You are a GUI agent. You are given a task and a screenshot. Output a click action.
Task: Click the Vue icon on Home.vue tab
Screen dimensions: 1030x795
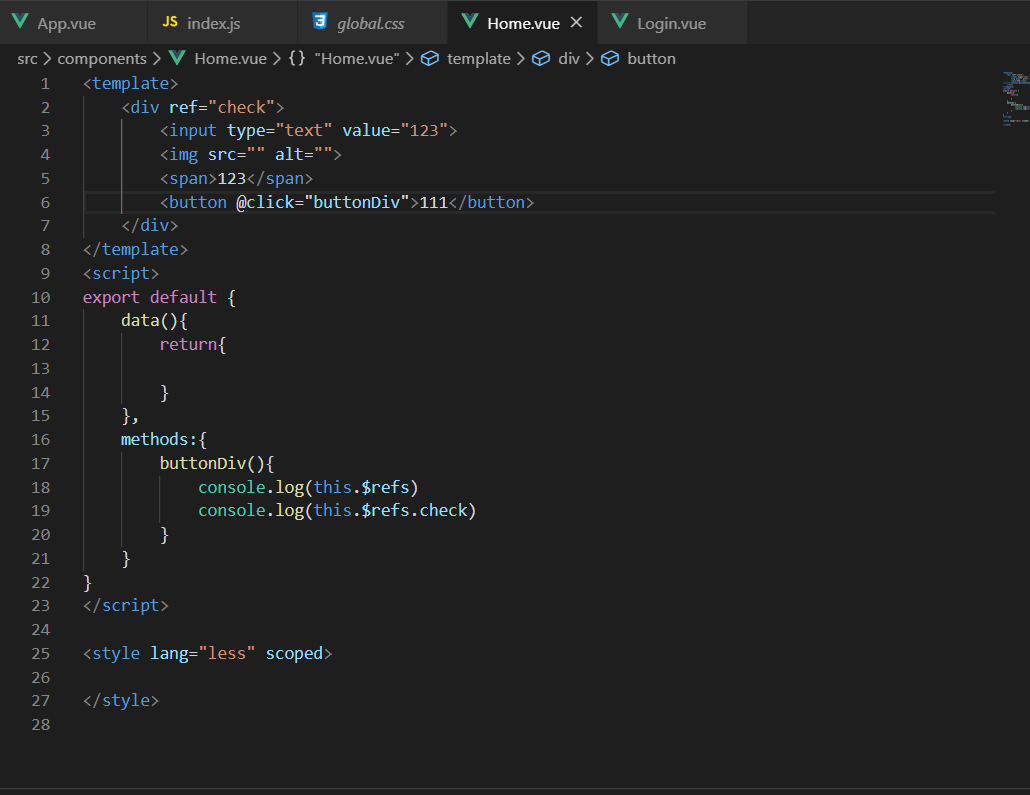(470, 22)
